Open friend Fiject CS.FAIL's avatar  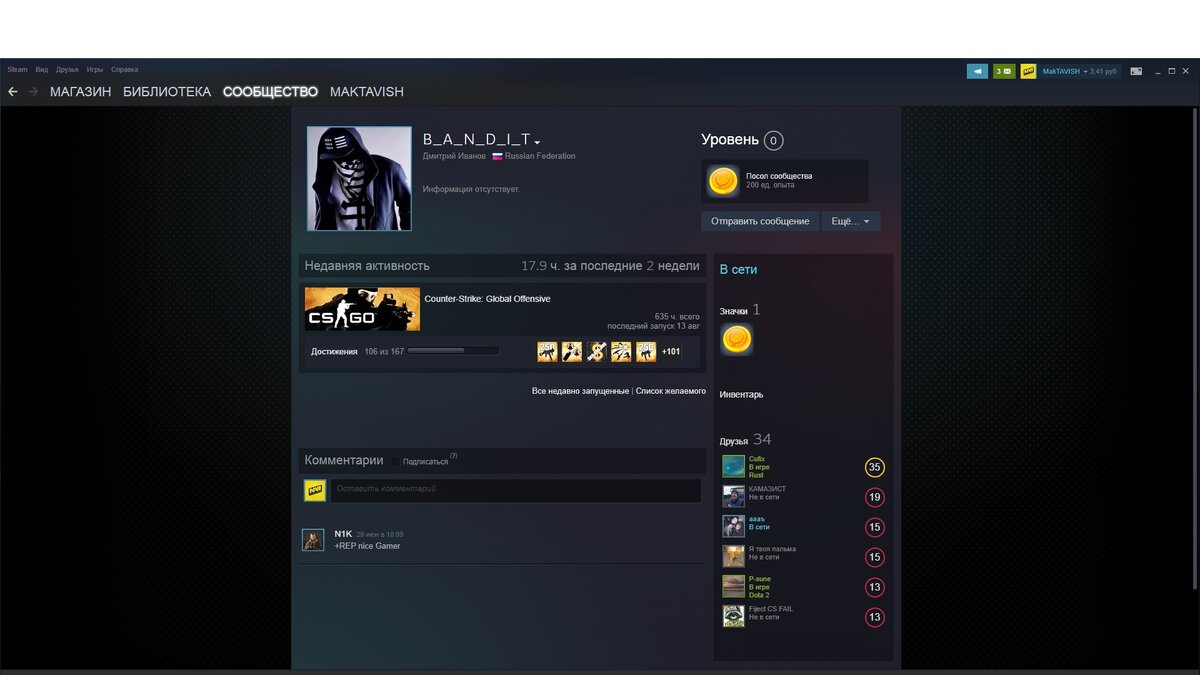[734, 616]
